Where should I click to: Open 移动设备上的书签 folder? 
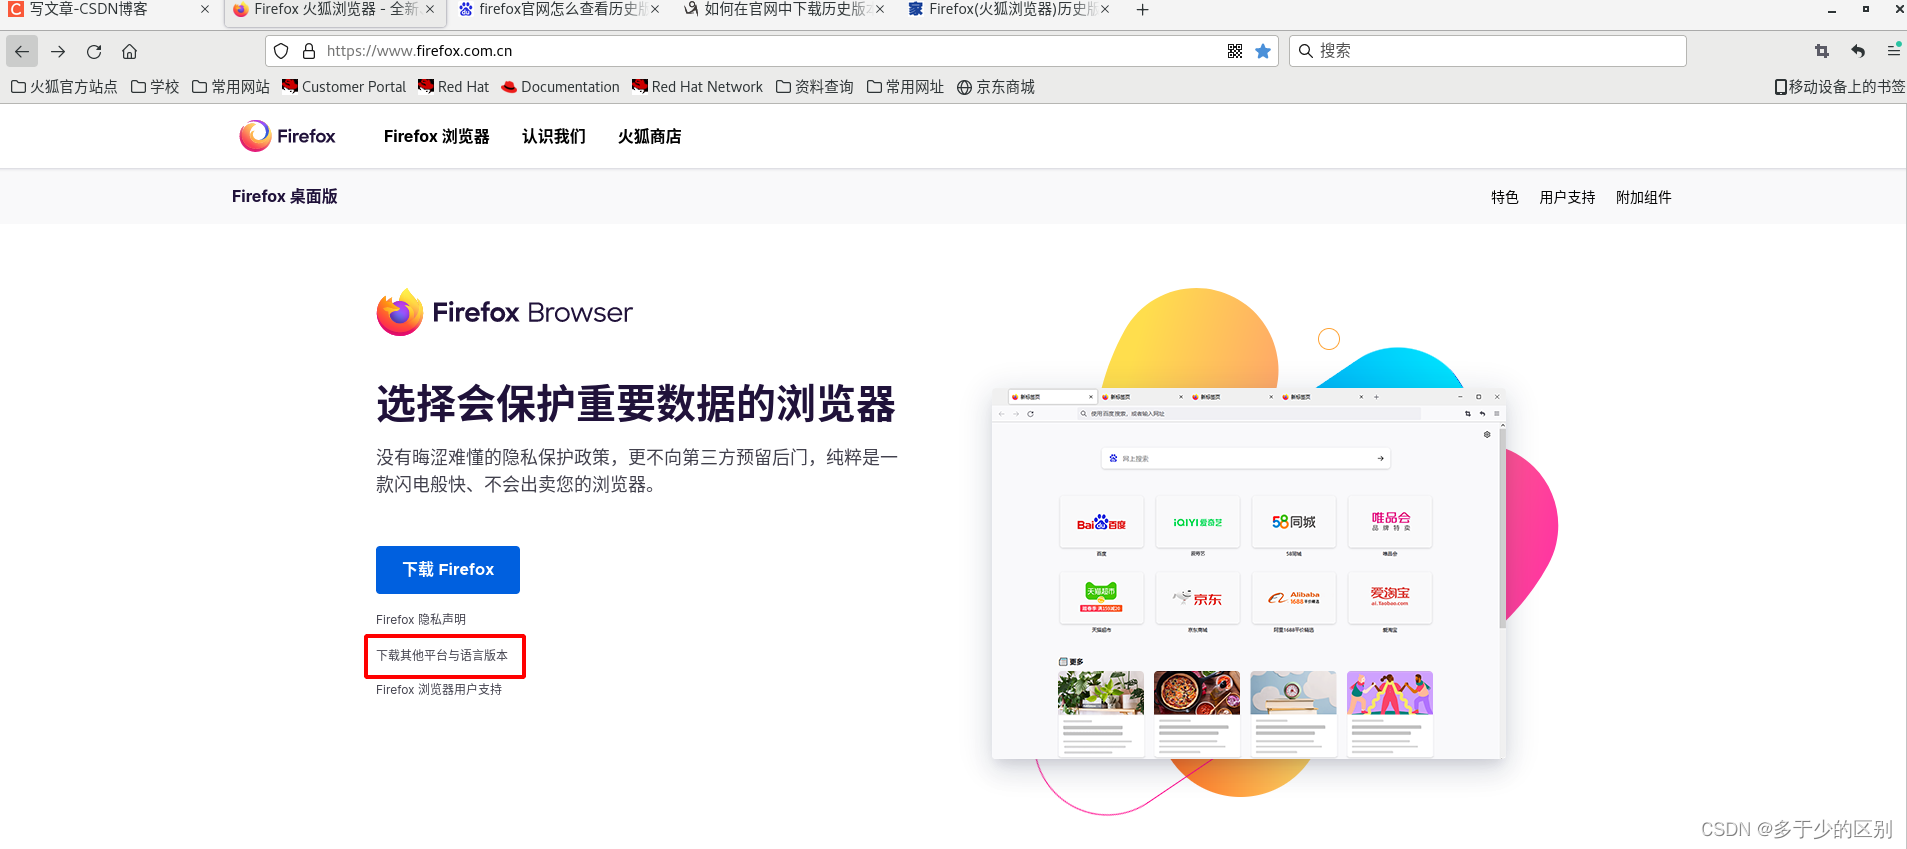click(1840, 87)
